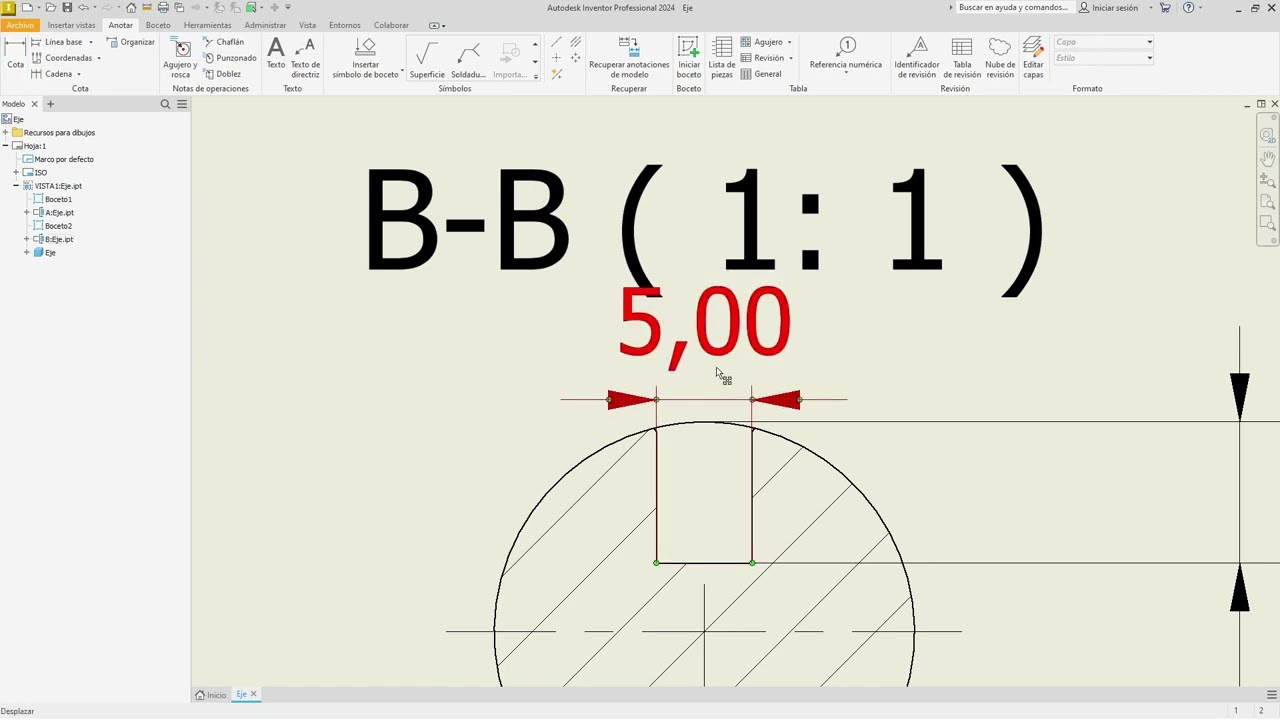1280x720 pixels.
Task: Click Insertar símbolo de boceto
Action: tap(366, 58)
